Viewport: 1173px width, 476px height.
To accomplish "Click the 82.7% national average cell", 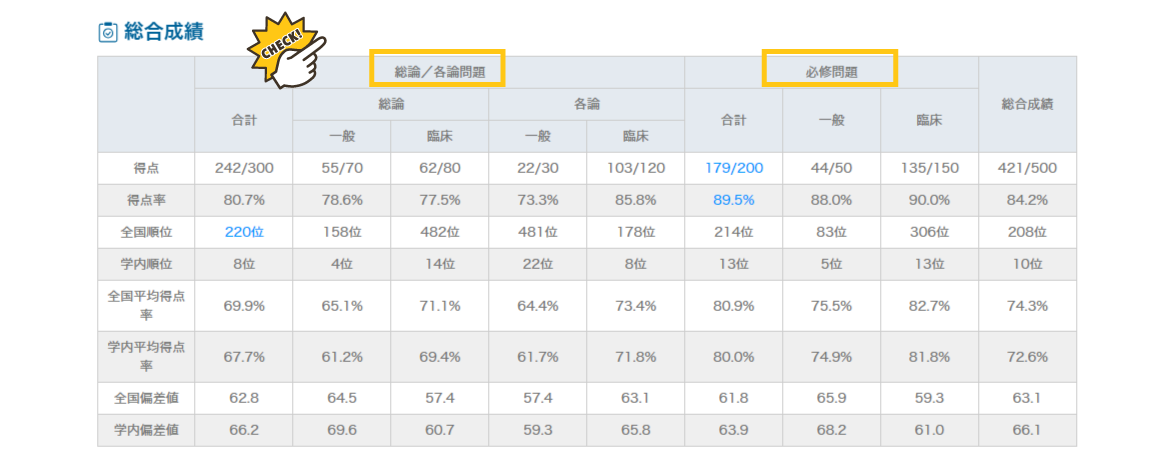I will 930,306.
